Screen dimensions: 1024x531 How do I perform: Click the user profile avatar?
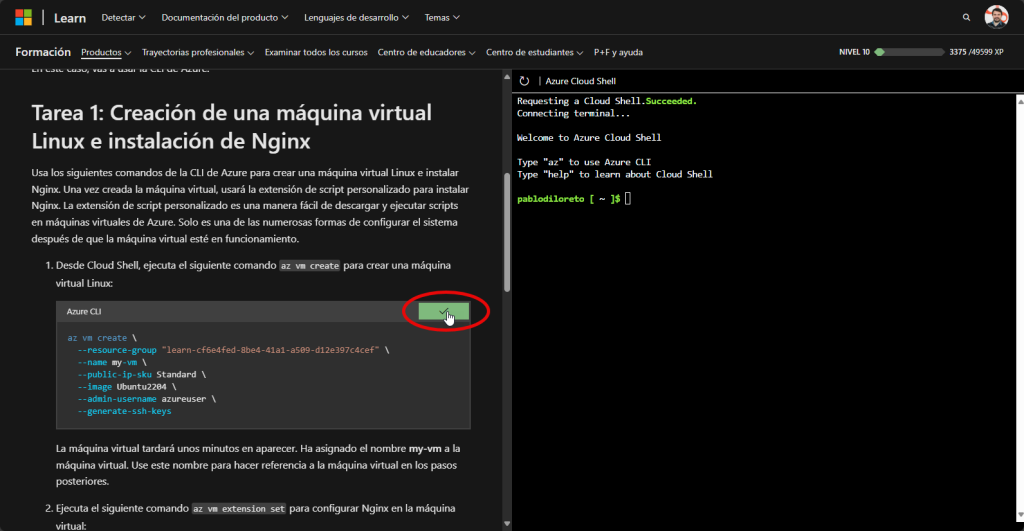(996, 17)
